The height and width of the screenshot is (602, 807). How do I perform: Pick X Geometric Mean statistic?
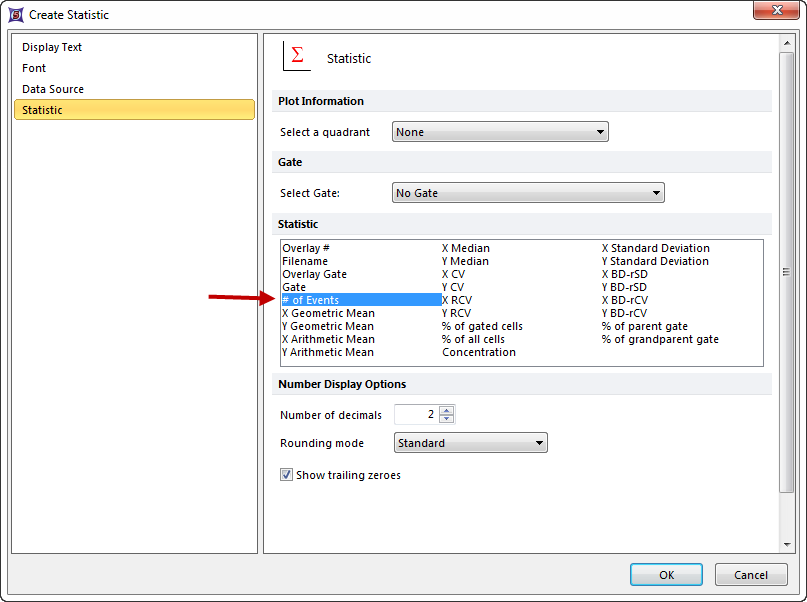328,313
